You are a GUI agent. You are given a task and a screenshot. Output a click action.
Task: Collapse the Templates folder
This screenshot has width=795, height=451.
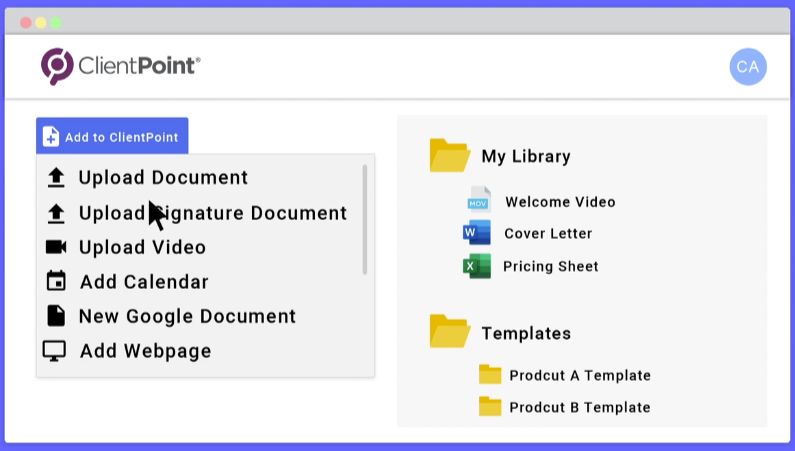450,332
